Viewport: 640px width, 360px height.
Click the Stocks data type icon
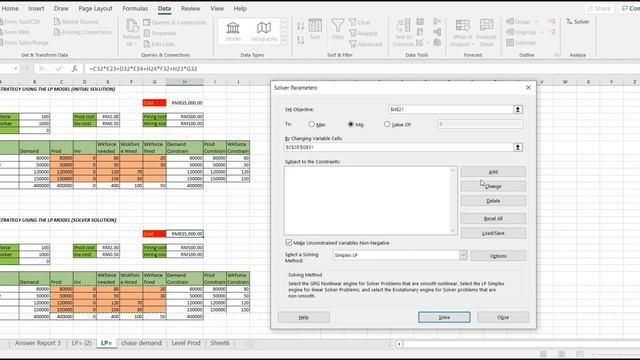coord(233,28)
